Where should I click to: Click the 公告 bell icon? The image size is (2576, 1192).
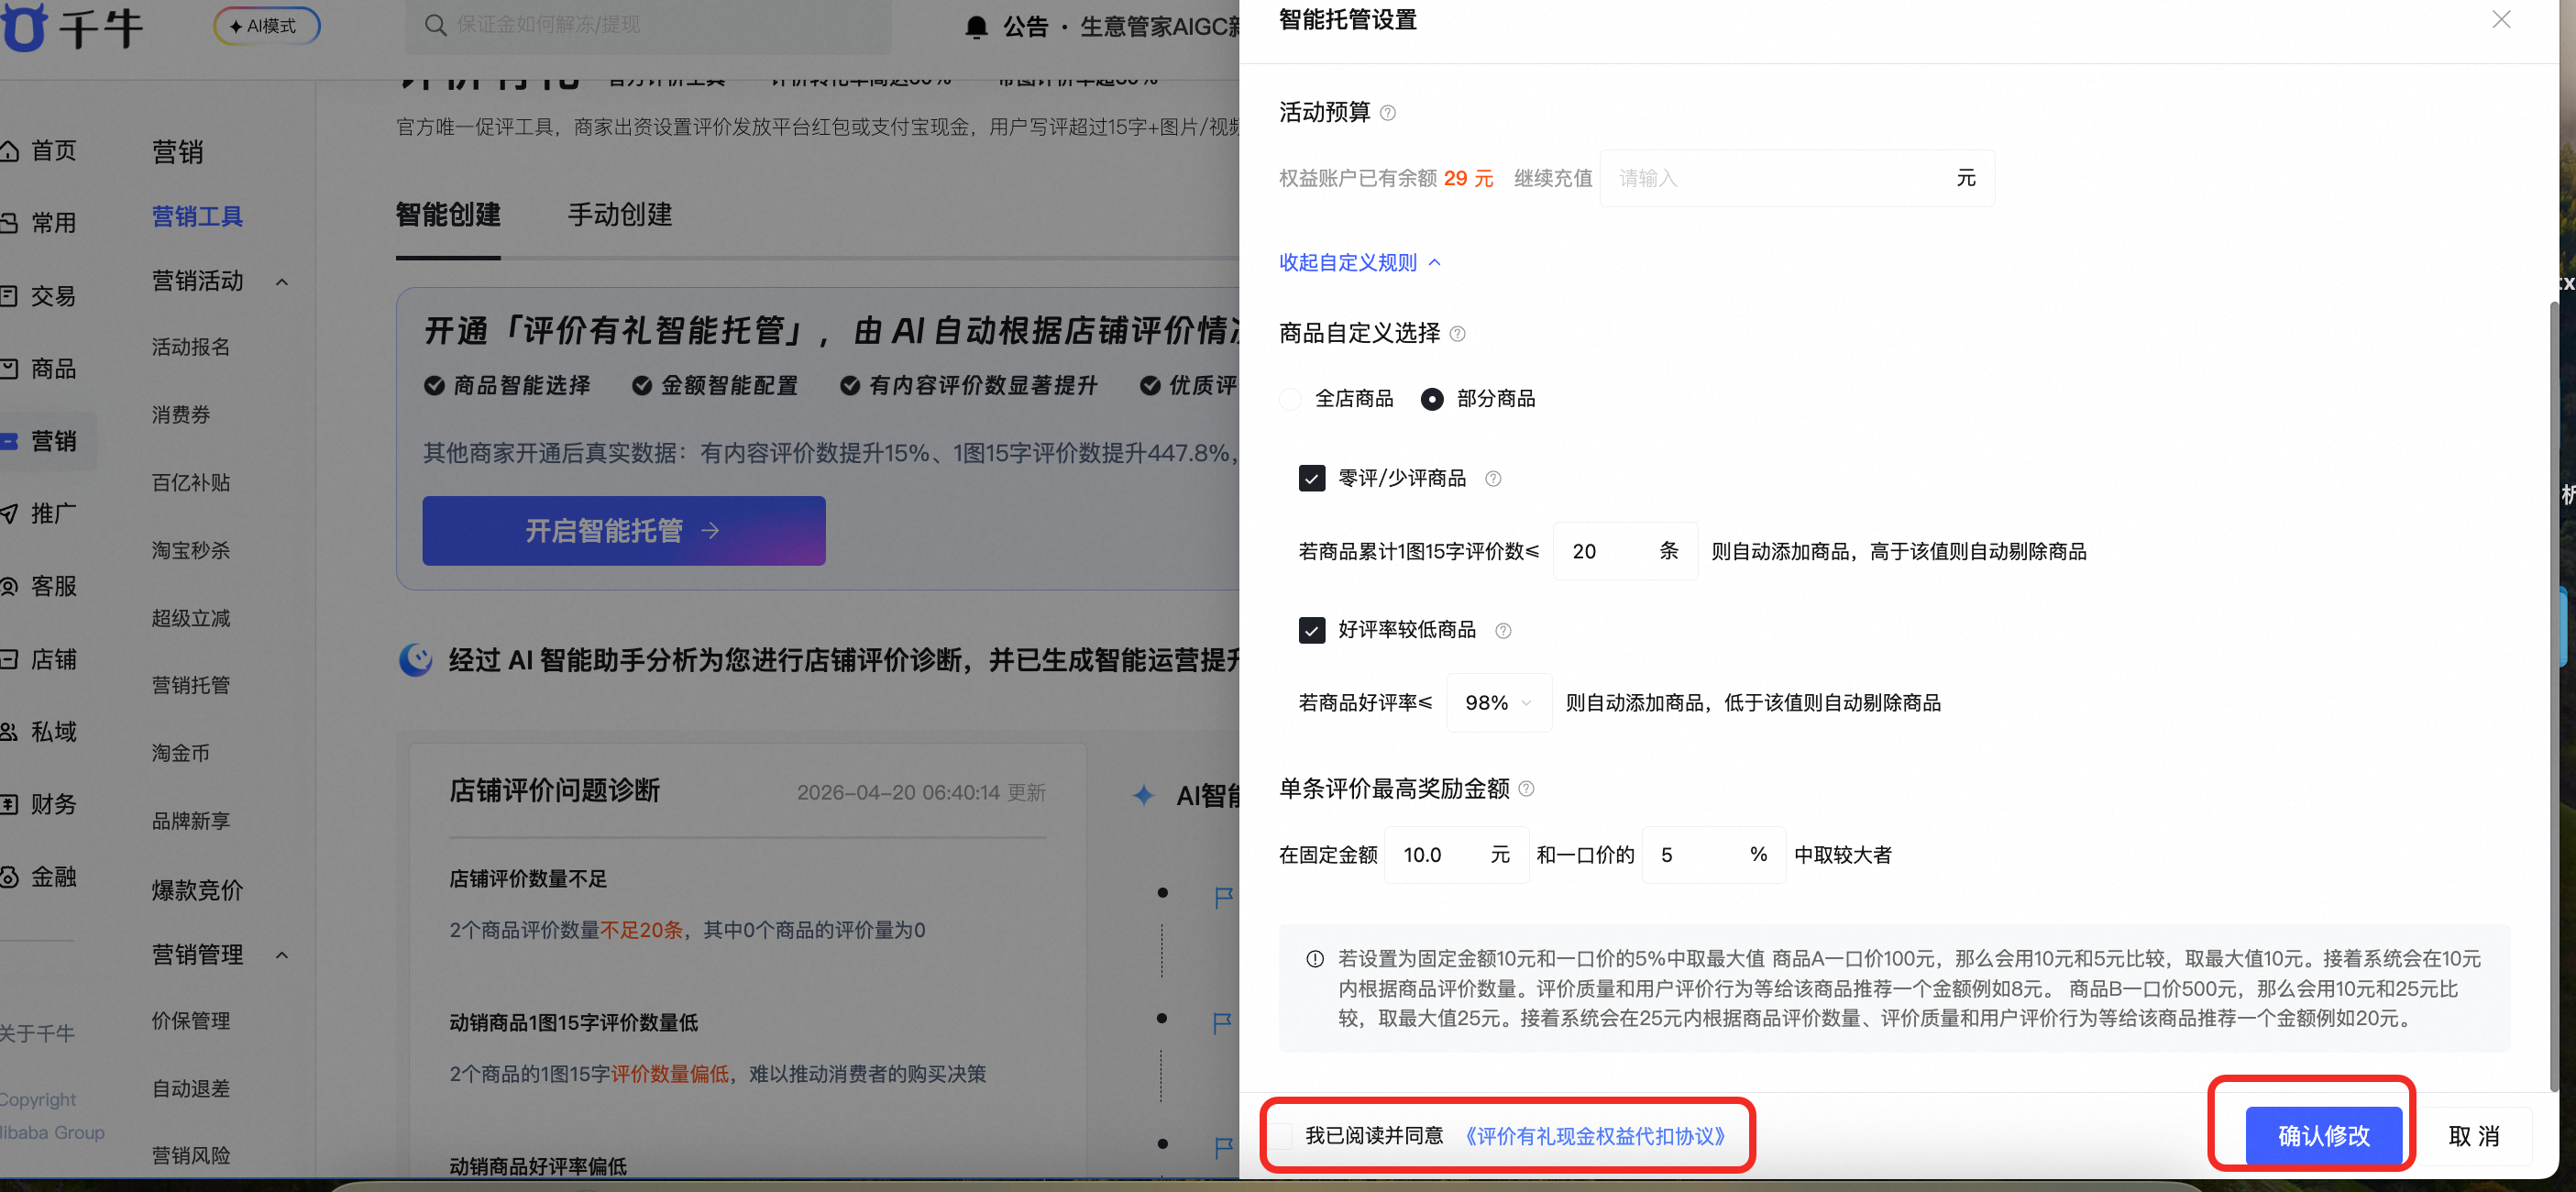coord(976,27)
